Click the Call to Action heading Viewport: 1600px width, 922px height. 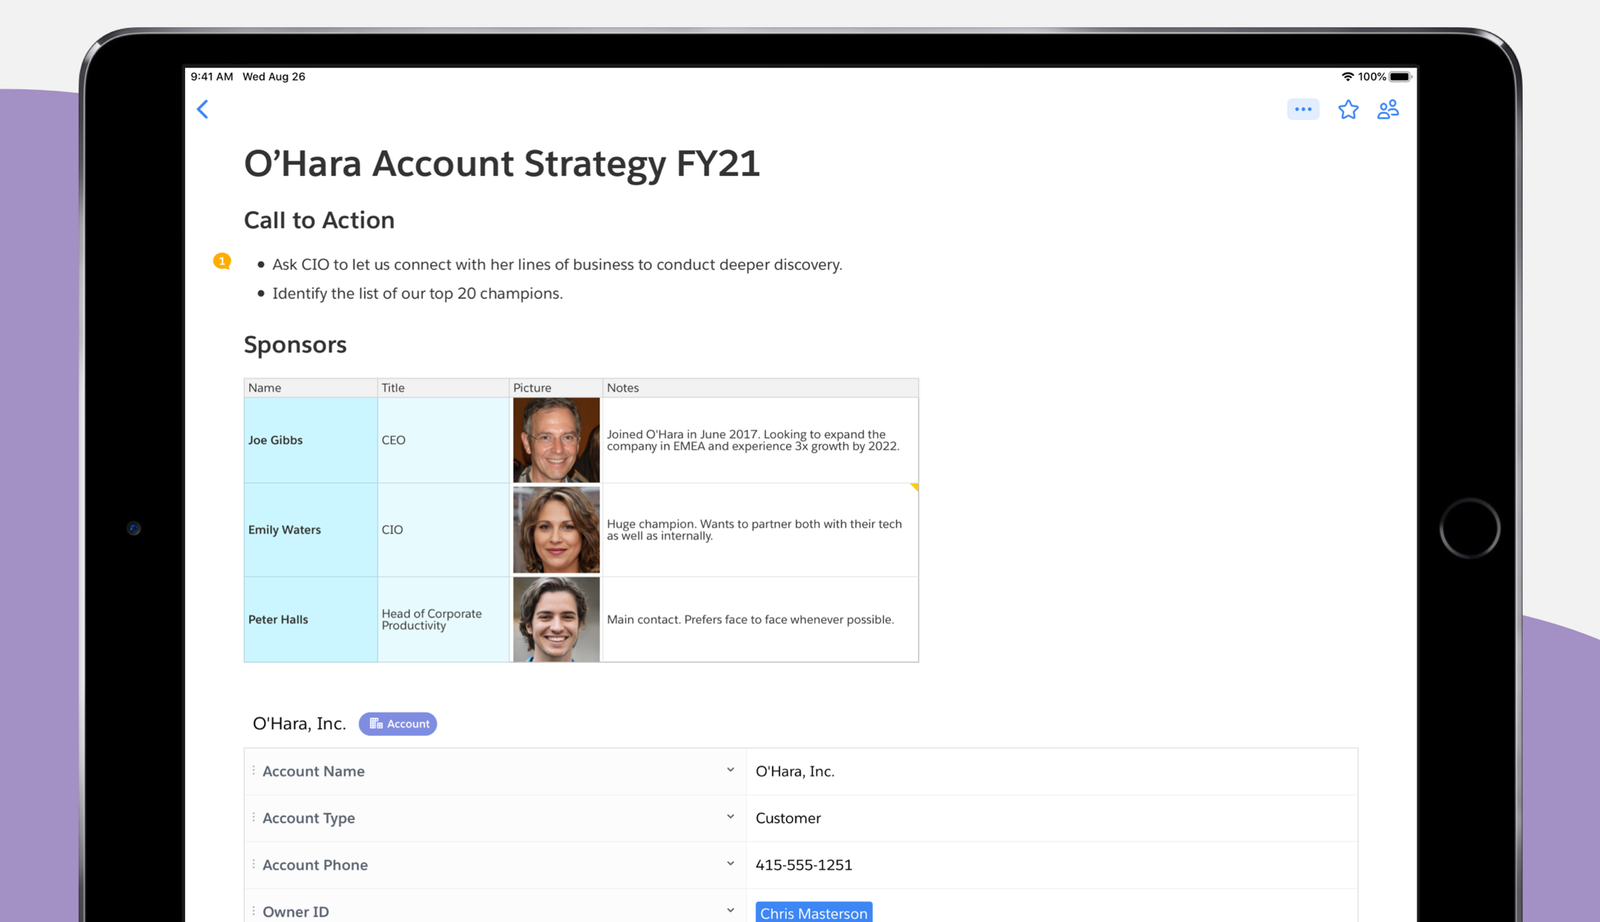[319, 220]
